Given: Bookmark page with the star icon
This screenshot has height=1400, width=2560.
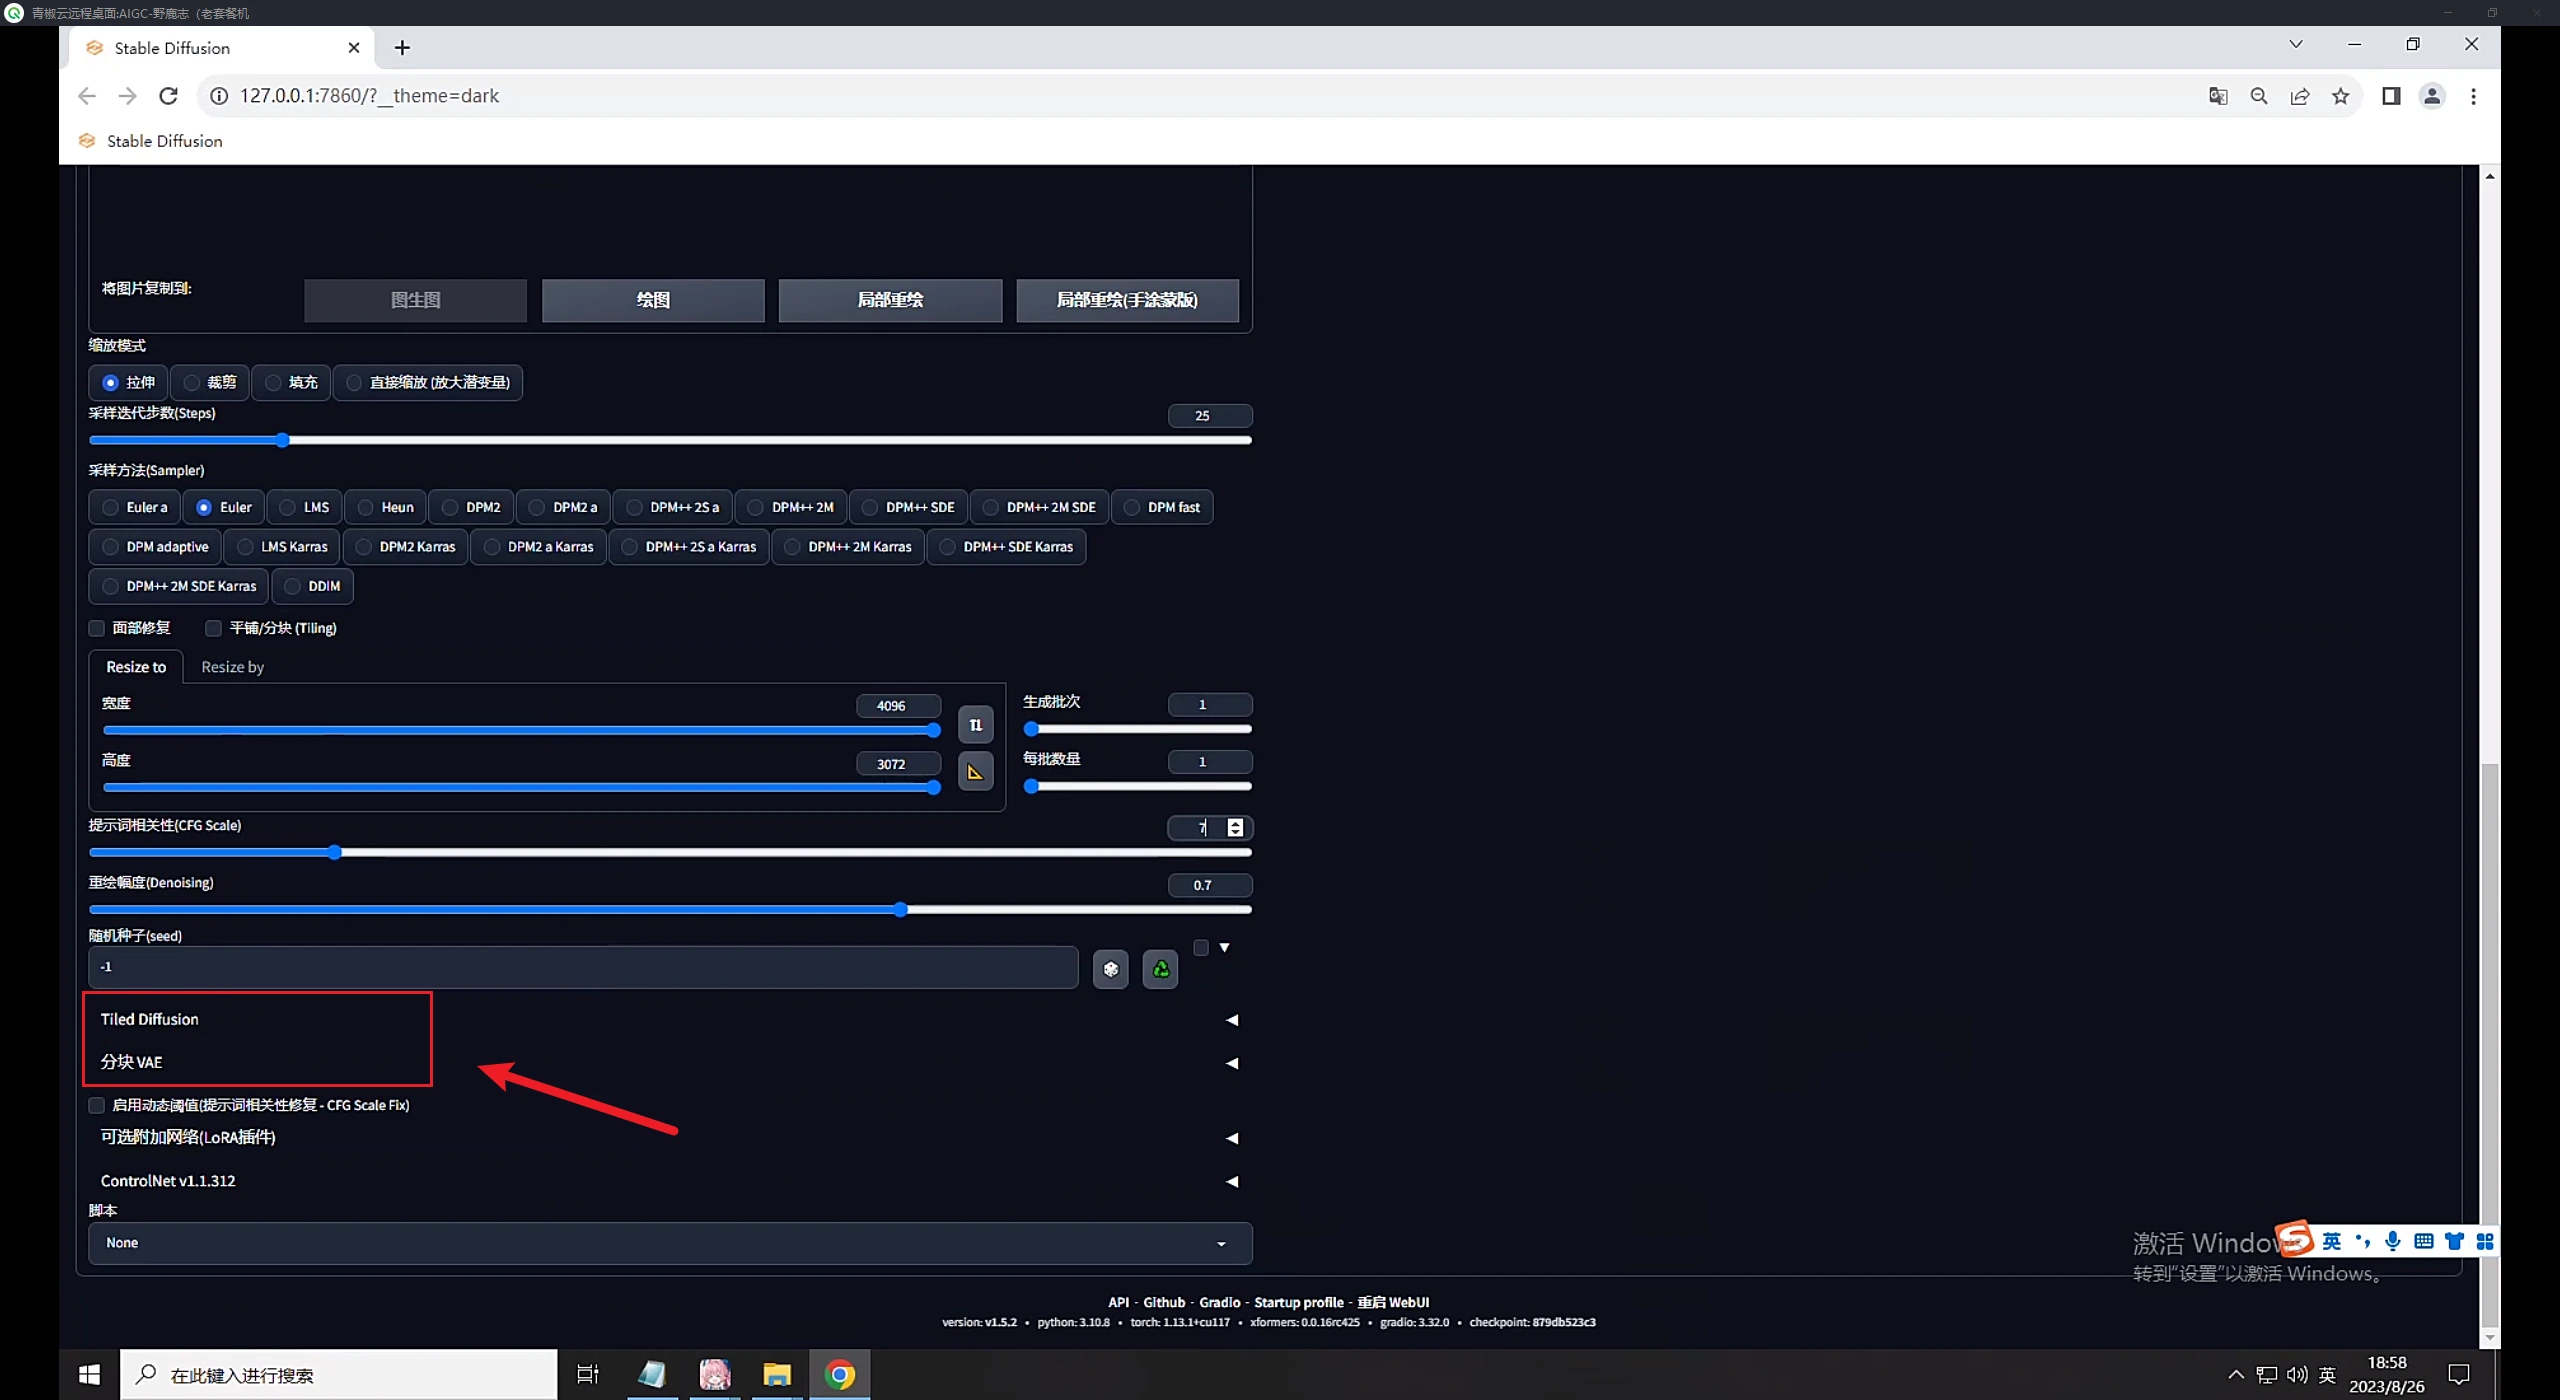Looking at the screenshot, I should [2340, 96].
